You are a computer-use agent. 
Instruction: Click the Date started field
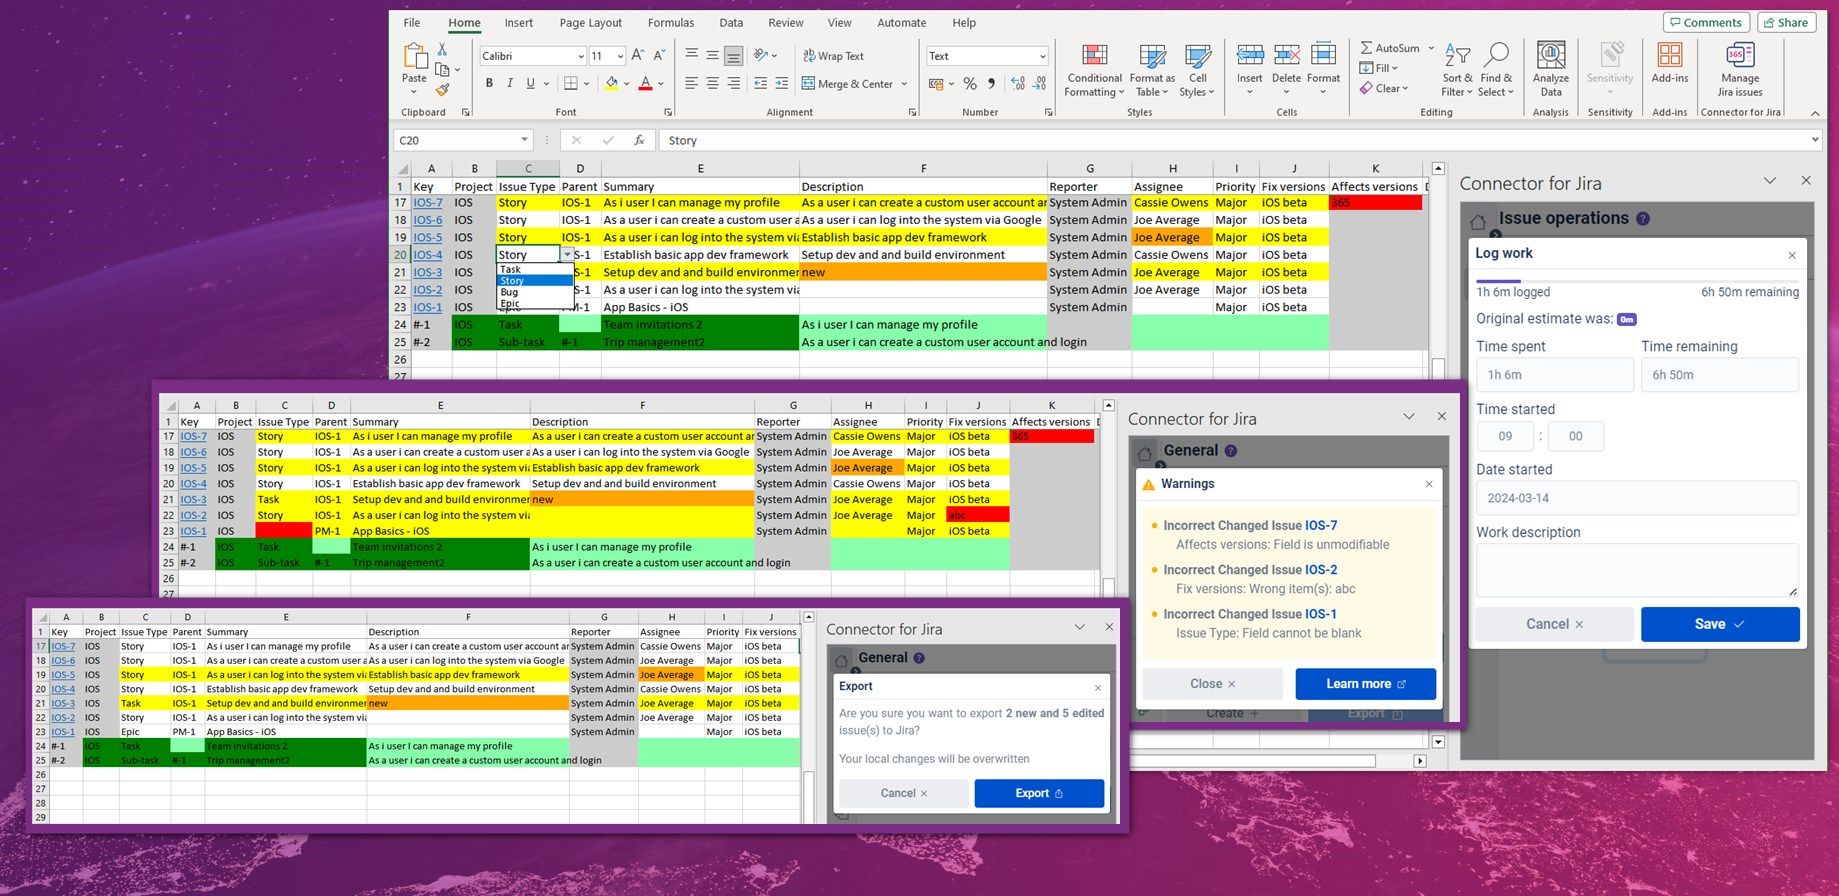tap(1638, 498)
